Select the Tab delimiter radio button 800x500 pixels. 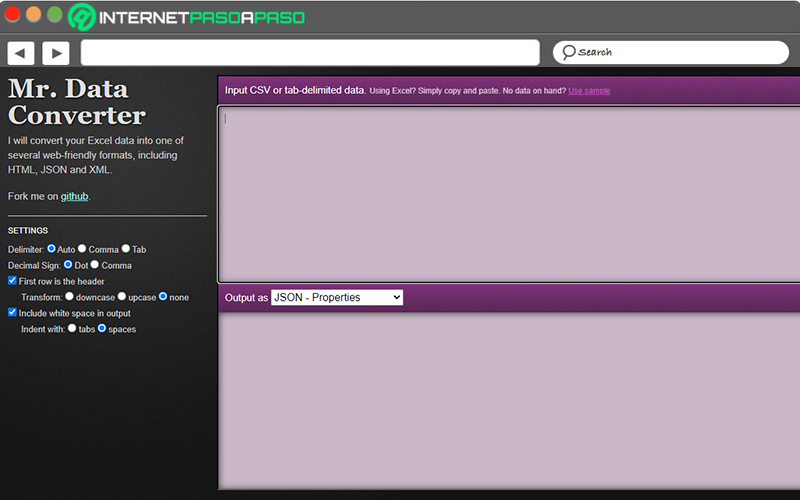[x=126, y=248]
